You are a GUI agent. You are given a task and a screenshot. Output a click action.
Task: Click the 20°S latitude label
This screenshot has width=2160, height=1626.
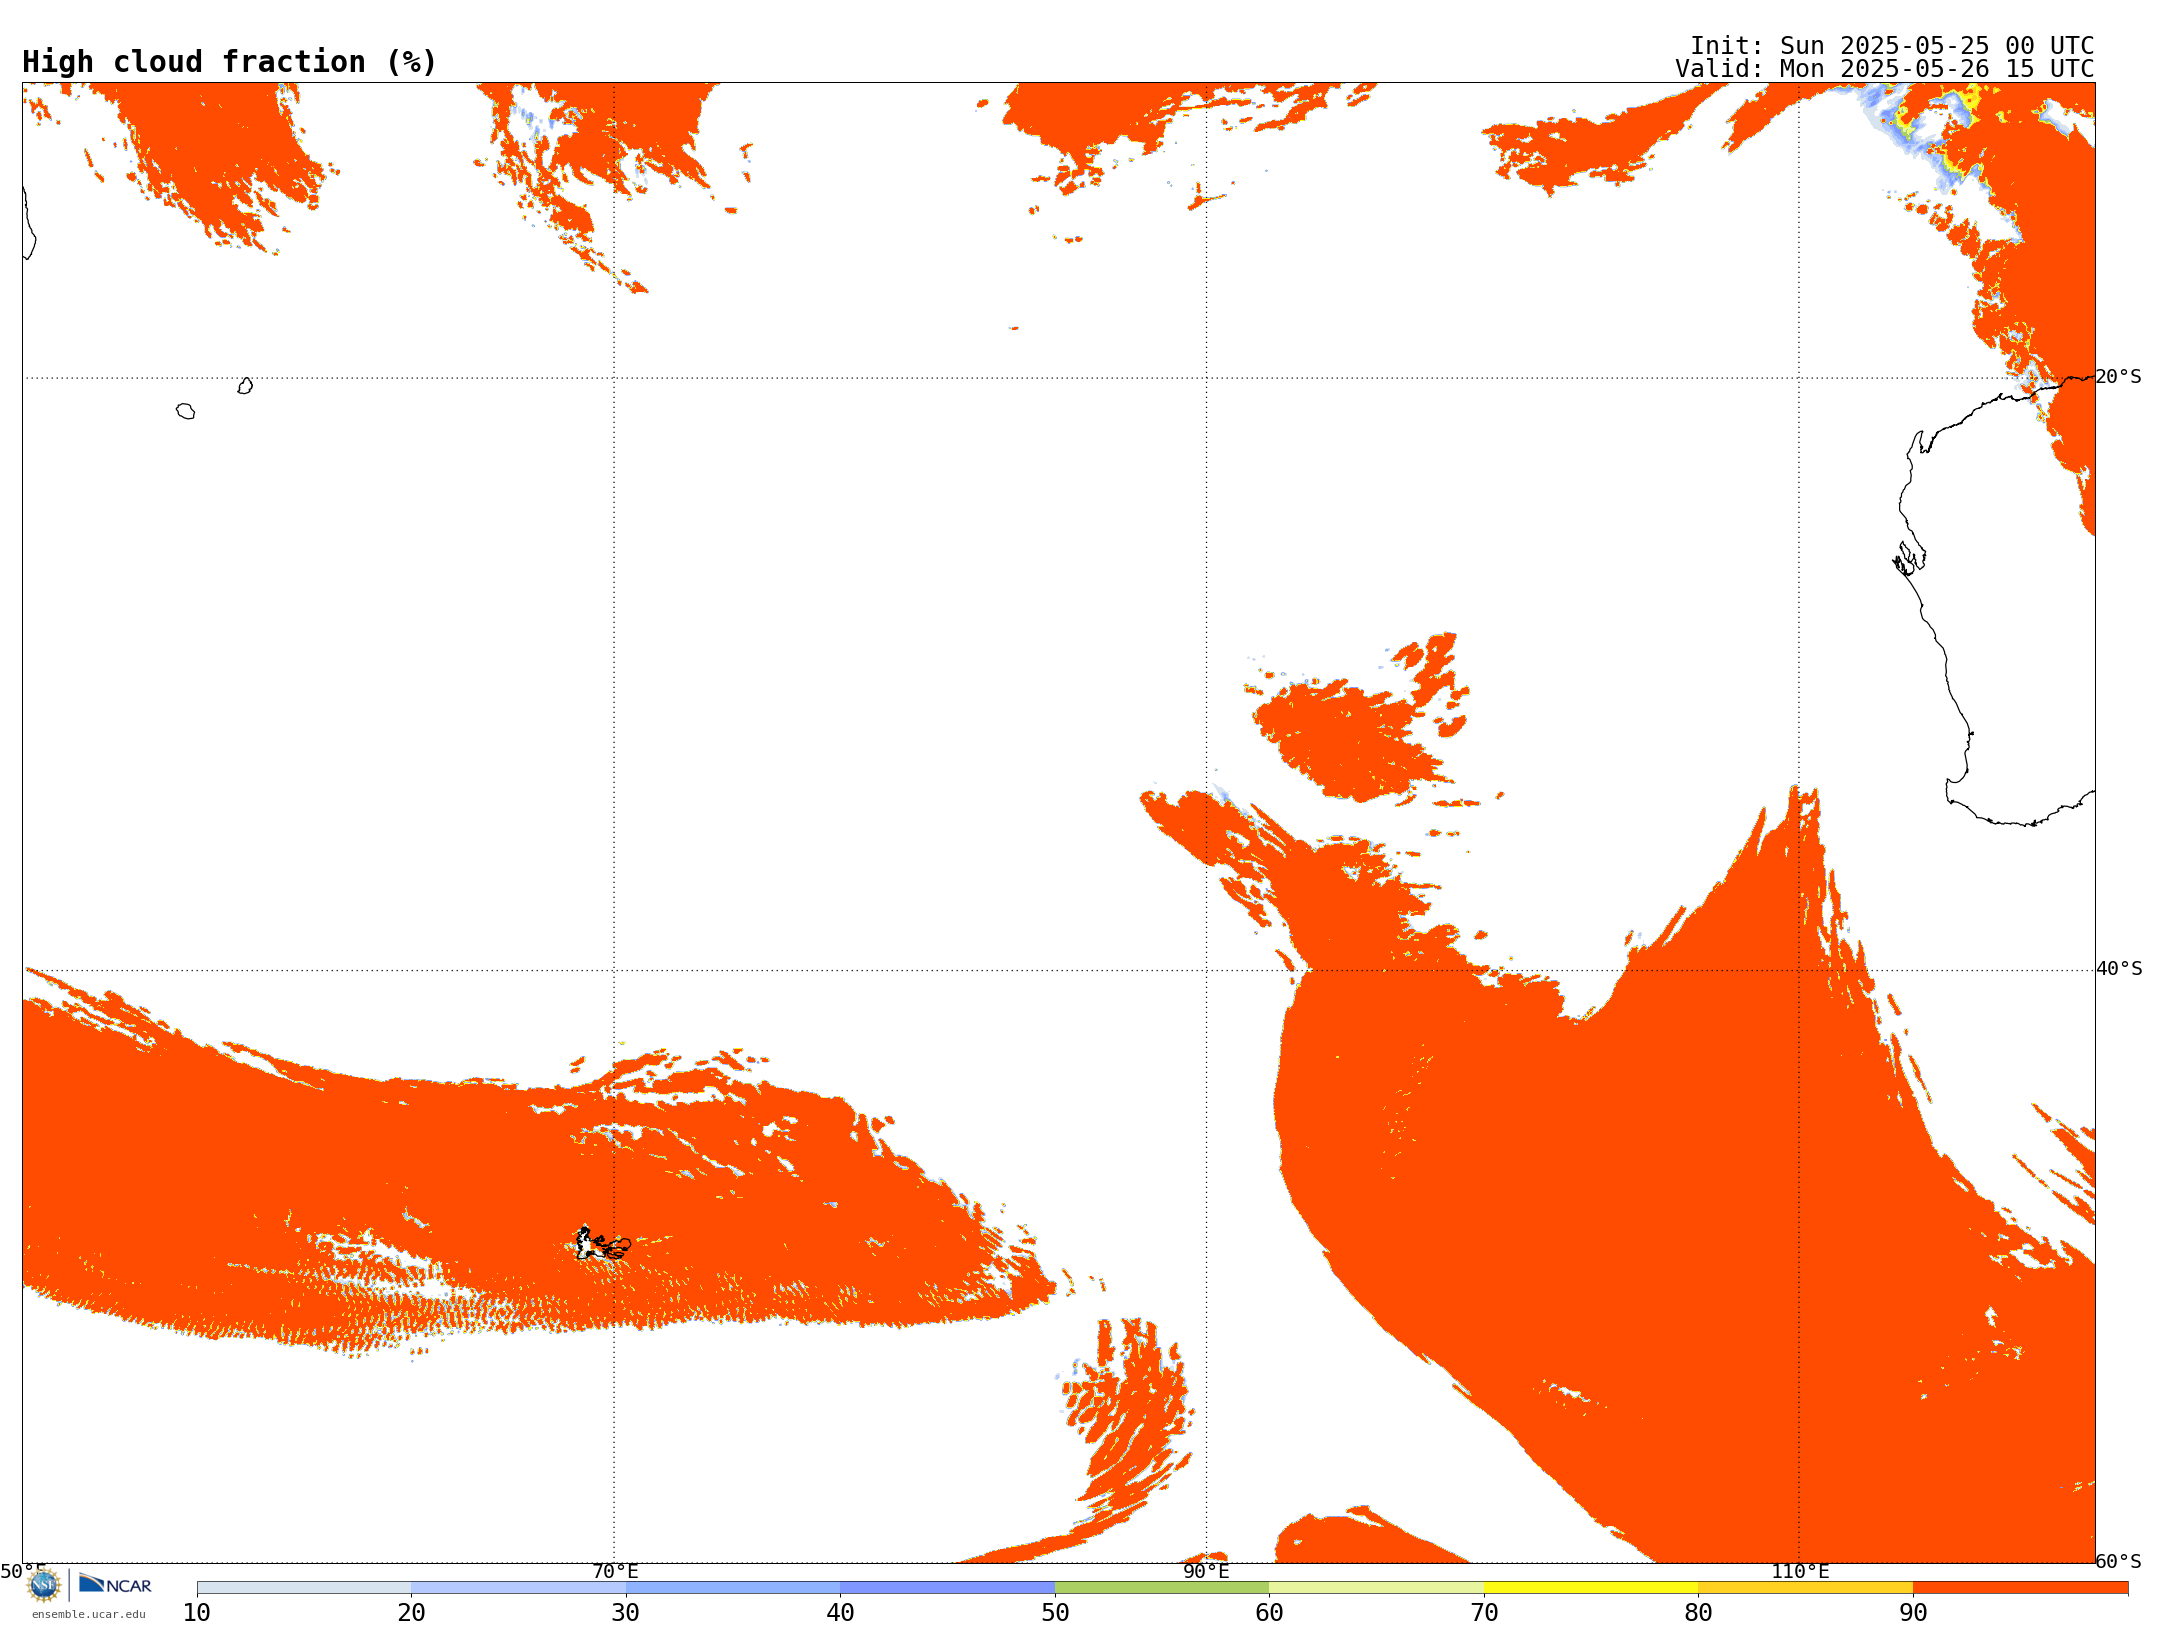point(2118,377)
